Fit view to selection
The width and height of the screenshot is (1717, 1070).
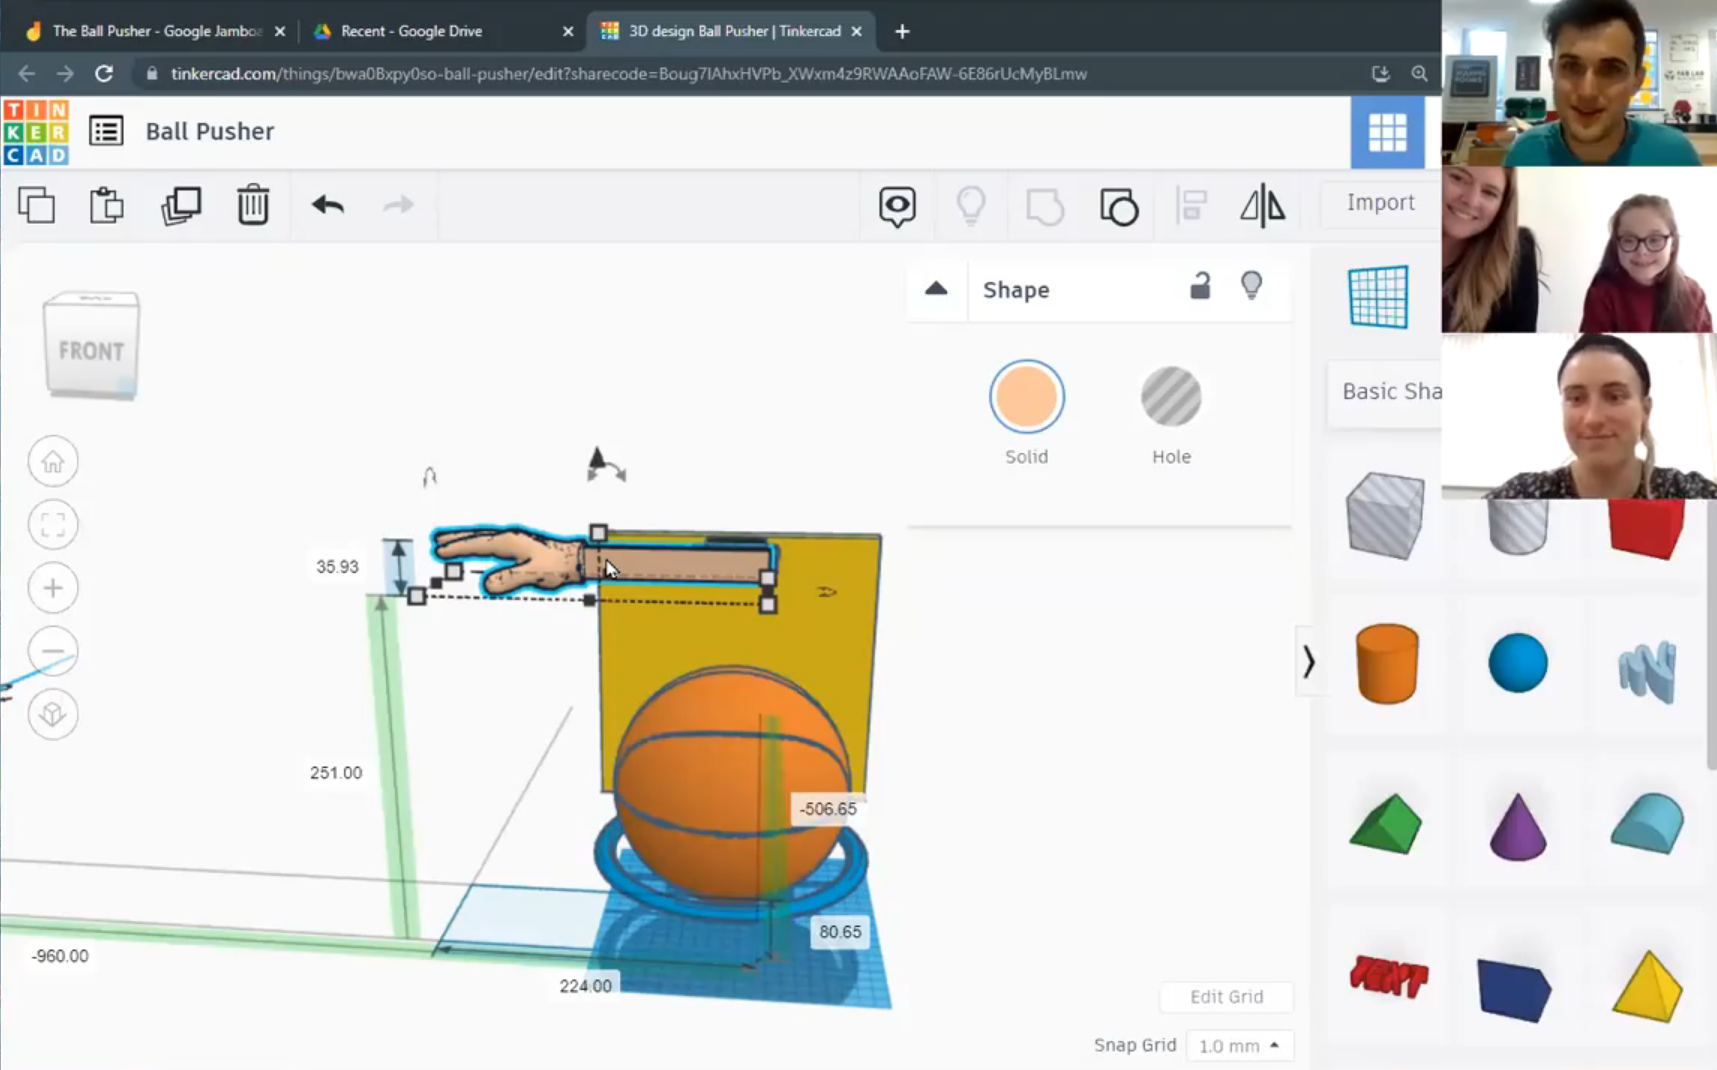[53, 524]
